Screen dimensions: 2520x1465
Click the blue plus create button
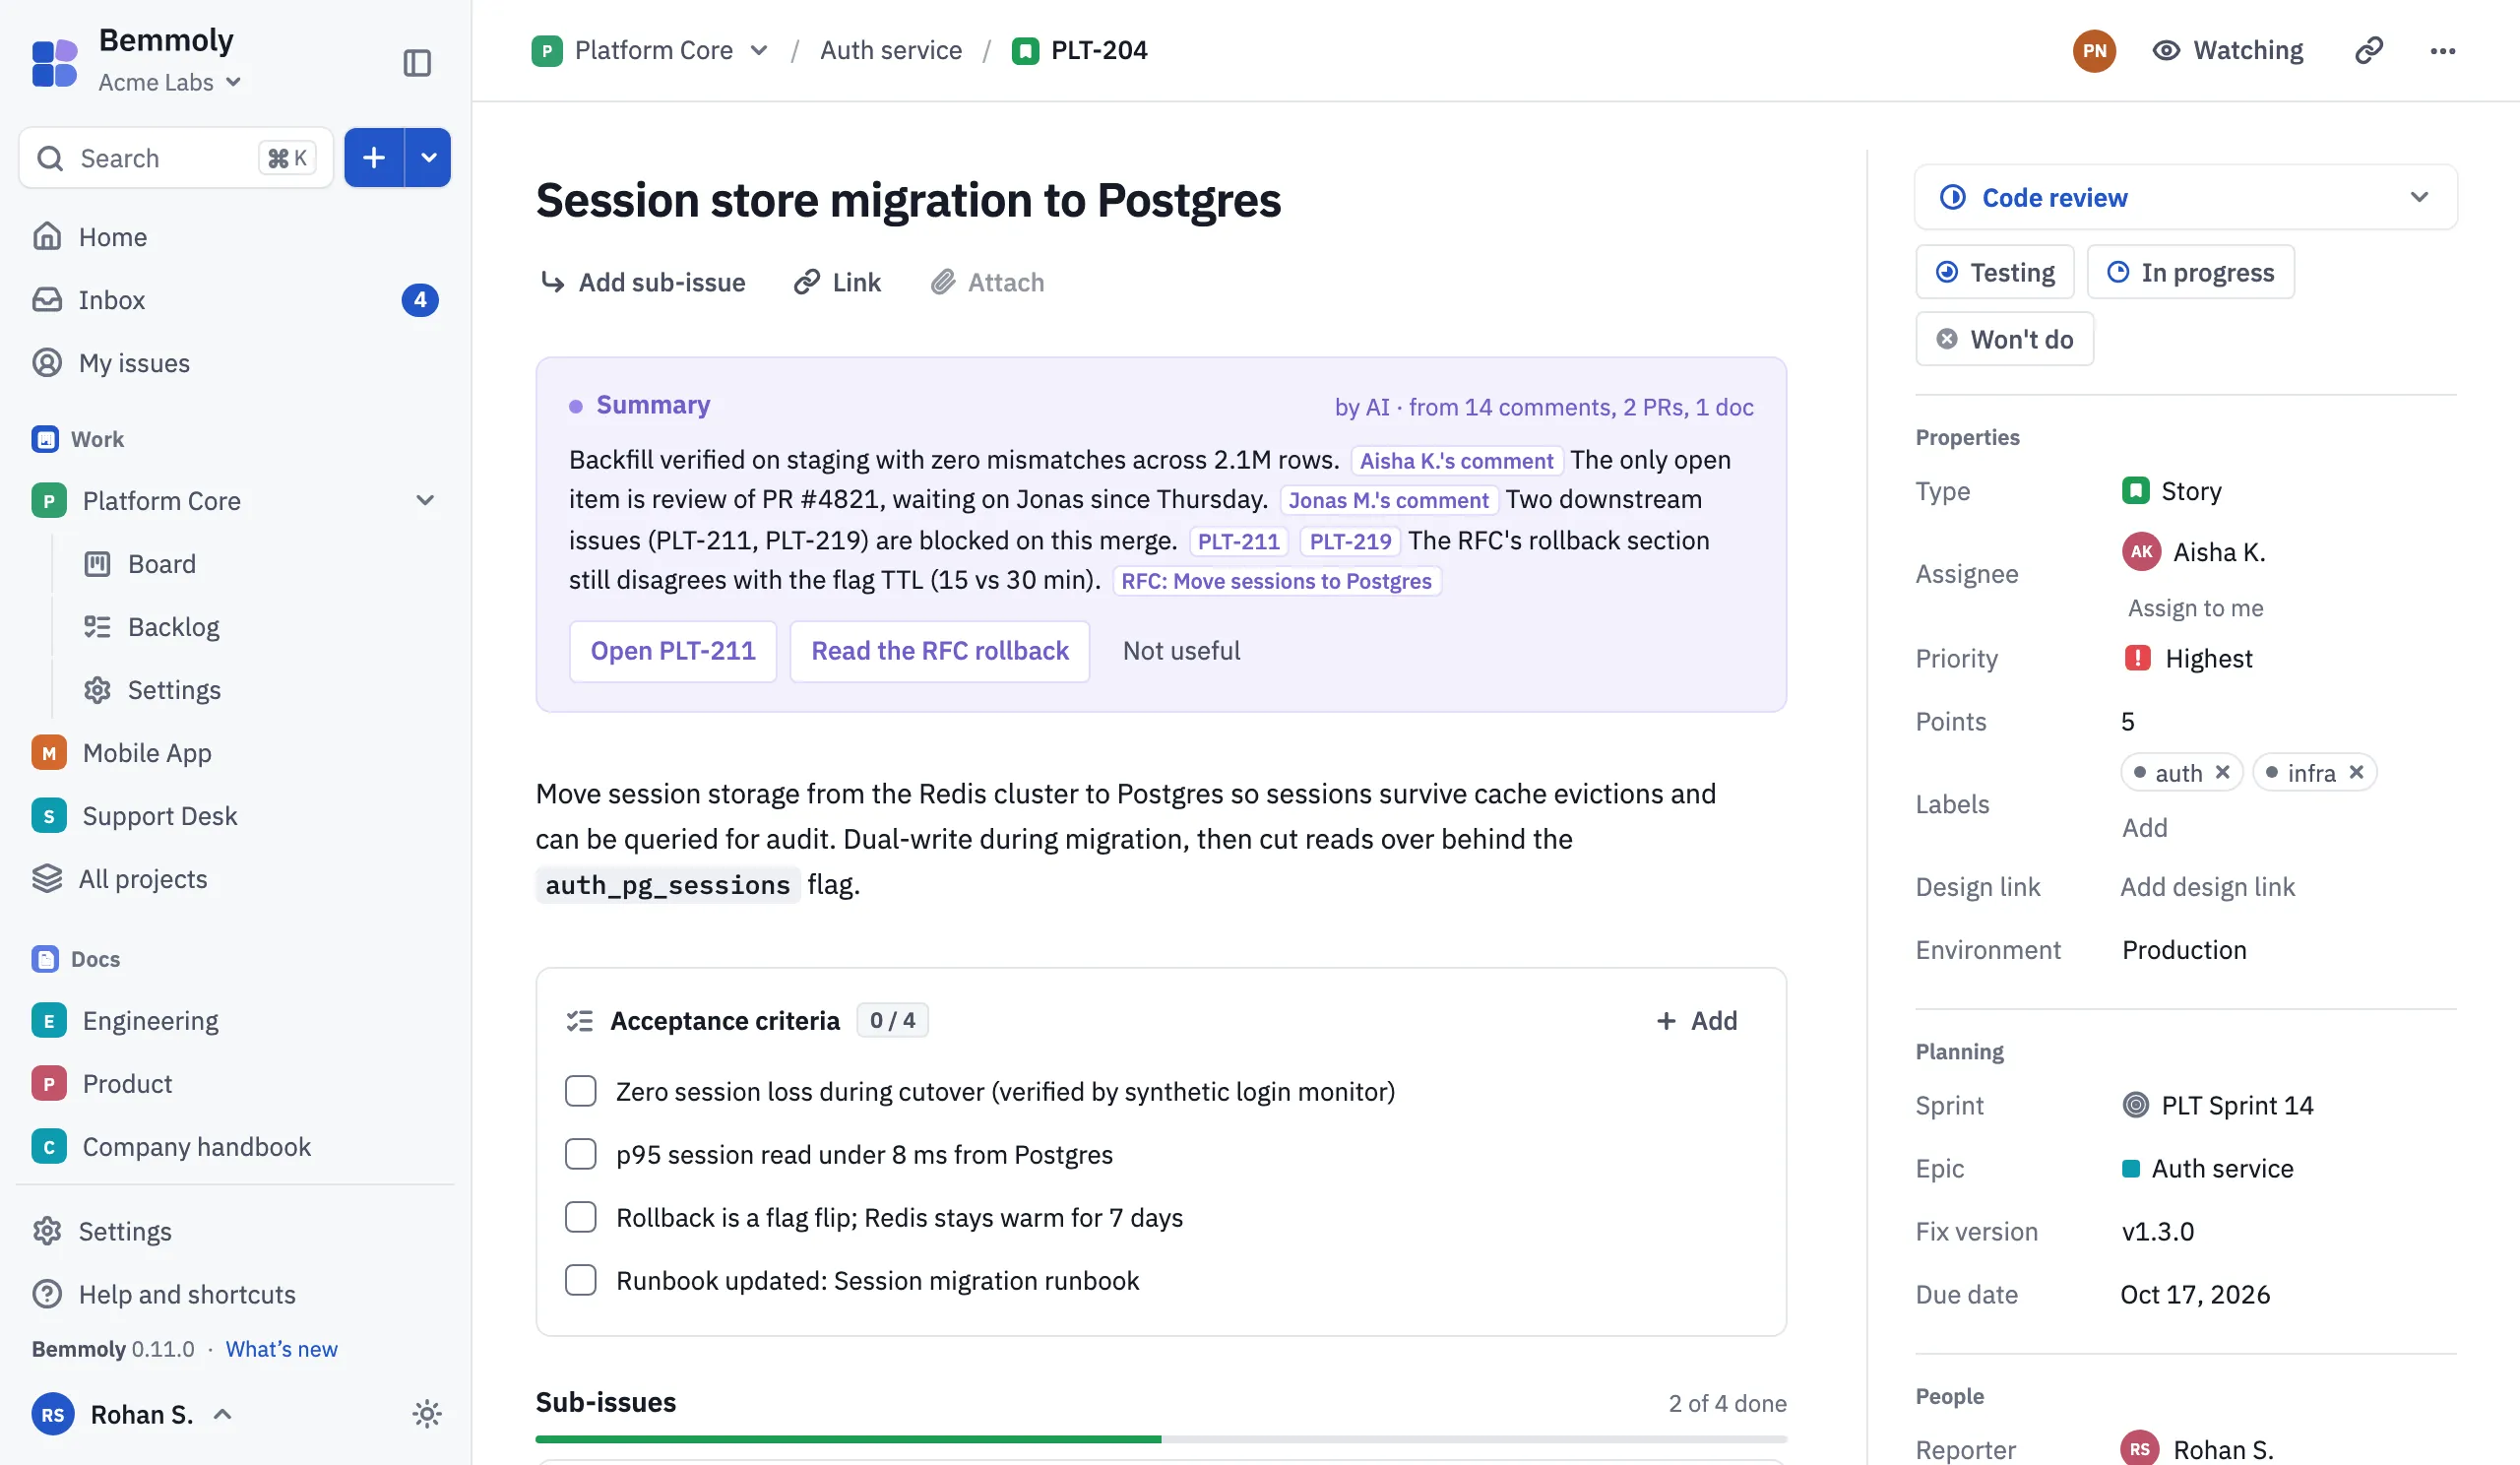tap(374, 157)
